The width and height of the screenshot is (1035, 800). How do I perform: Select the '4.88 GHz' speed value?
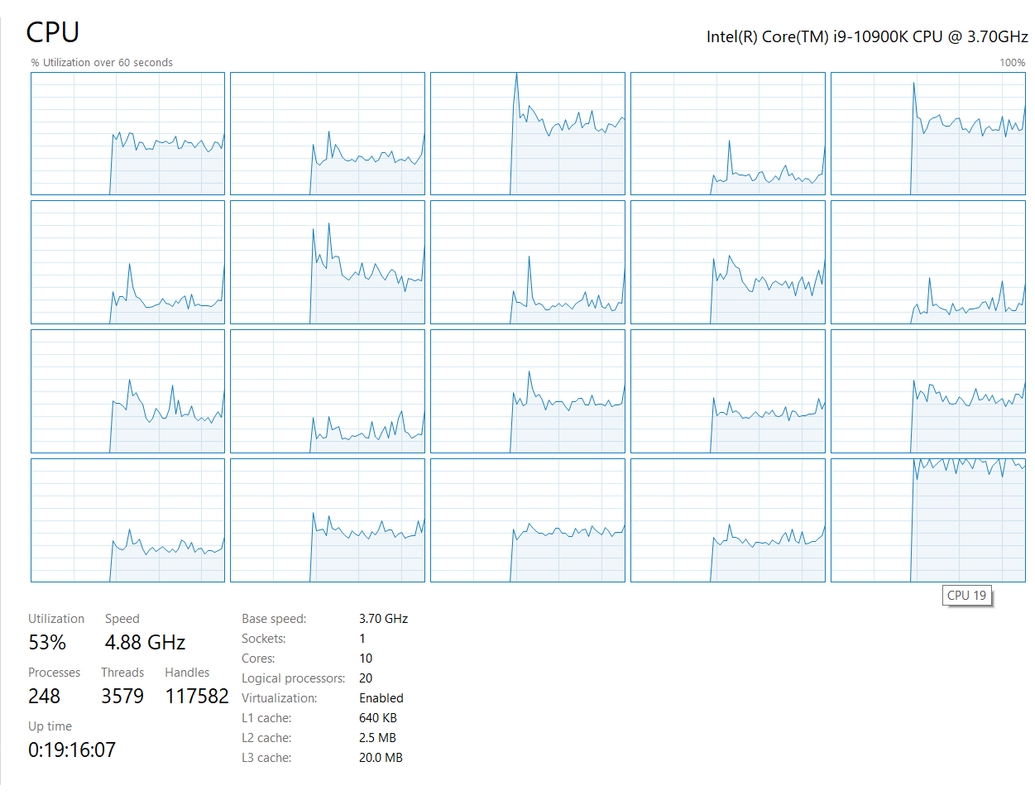(x=145, y=642)
